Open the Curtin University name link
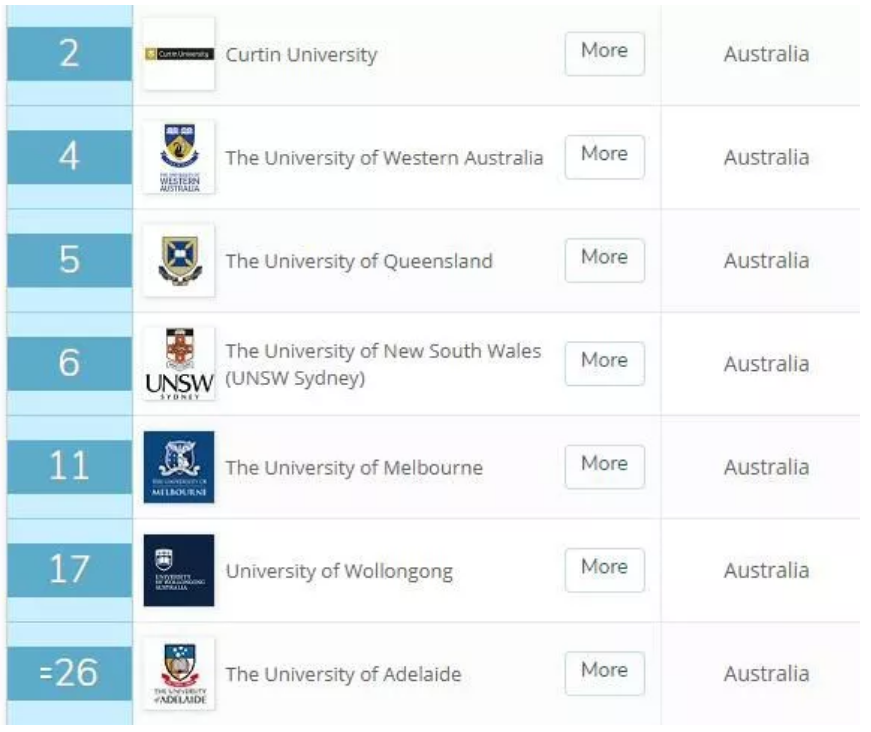The width and height of the screenshot is (871, 732). click(x=301, y=55)
